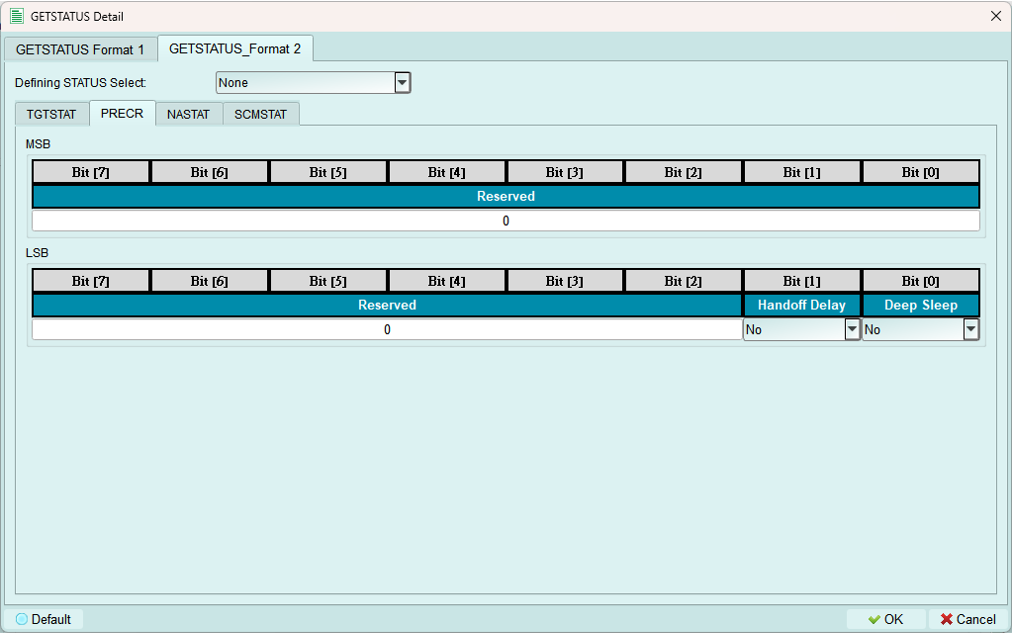Click the Deep Sleep header label
1012x633 pixels.
pos(921,305)
